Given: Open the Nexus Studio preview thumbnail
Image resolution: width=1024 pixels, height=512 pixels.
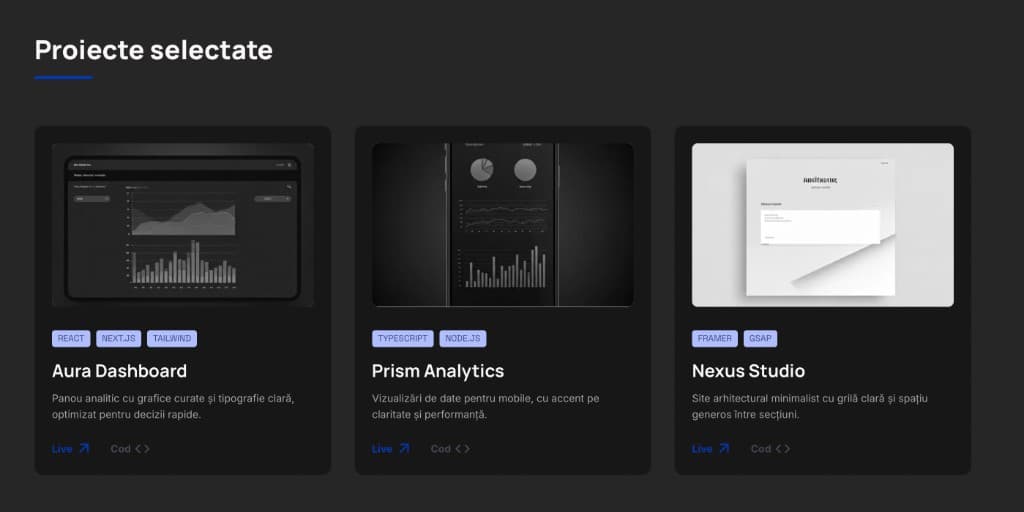Looking at the screenshot, I should tap(822, 224).
